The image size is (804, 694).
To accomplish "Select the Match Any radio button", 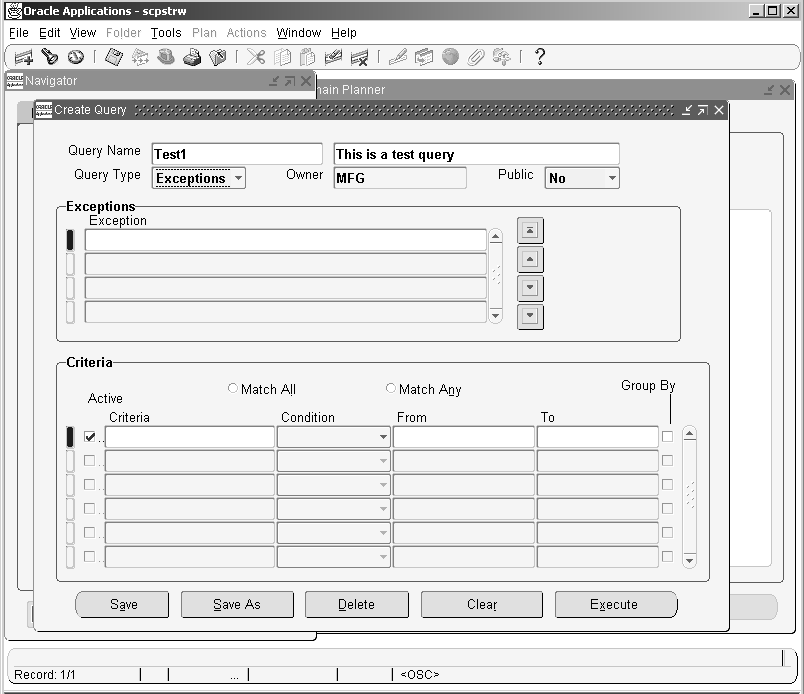I will 391,388.
